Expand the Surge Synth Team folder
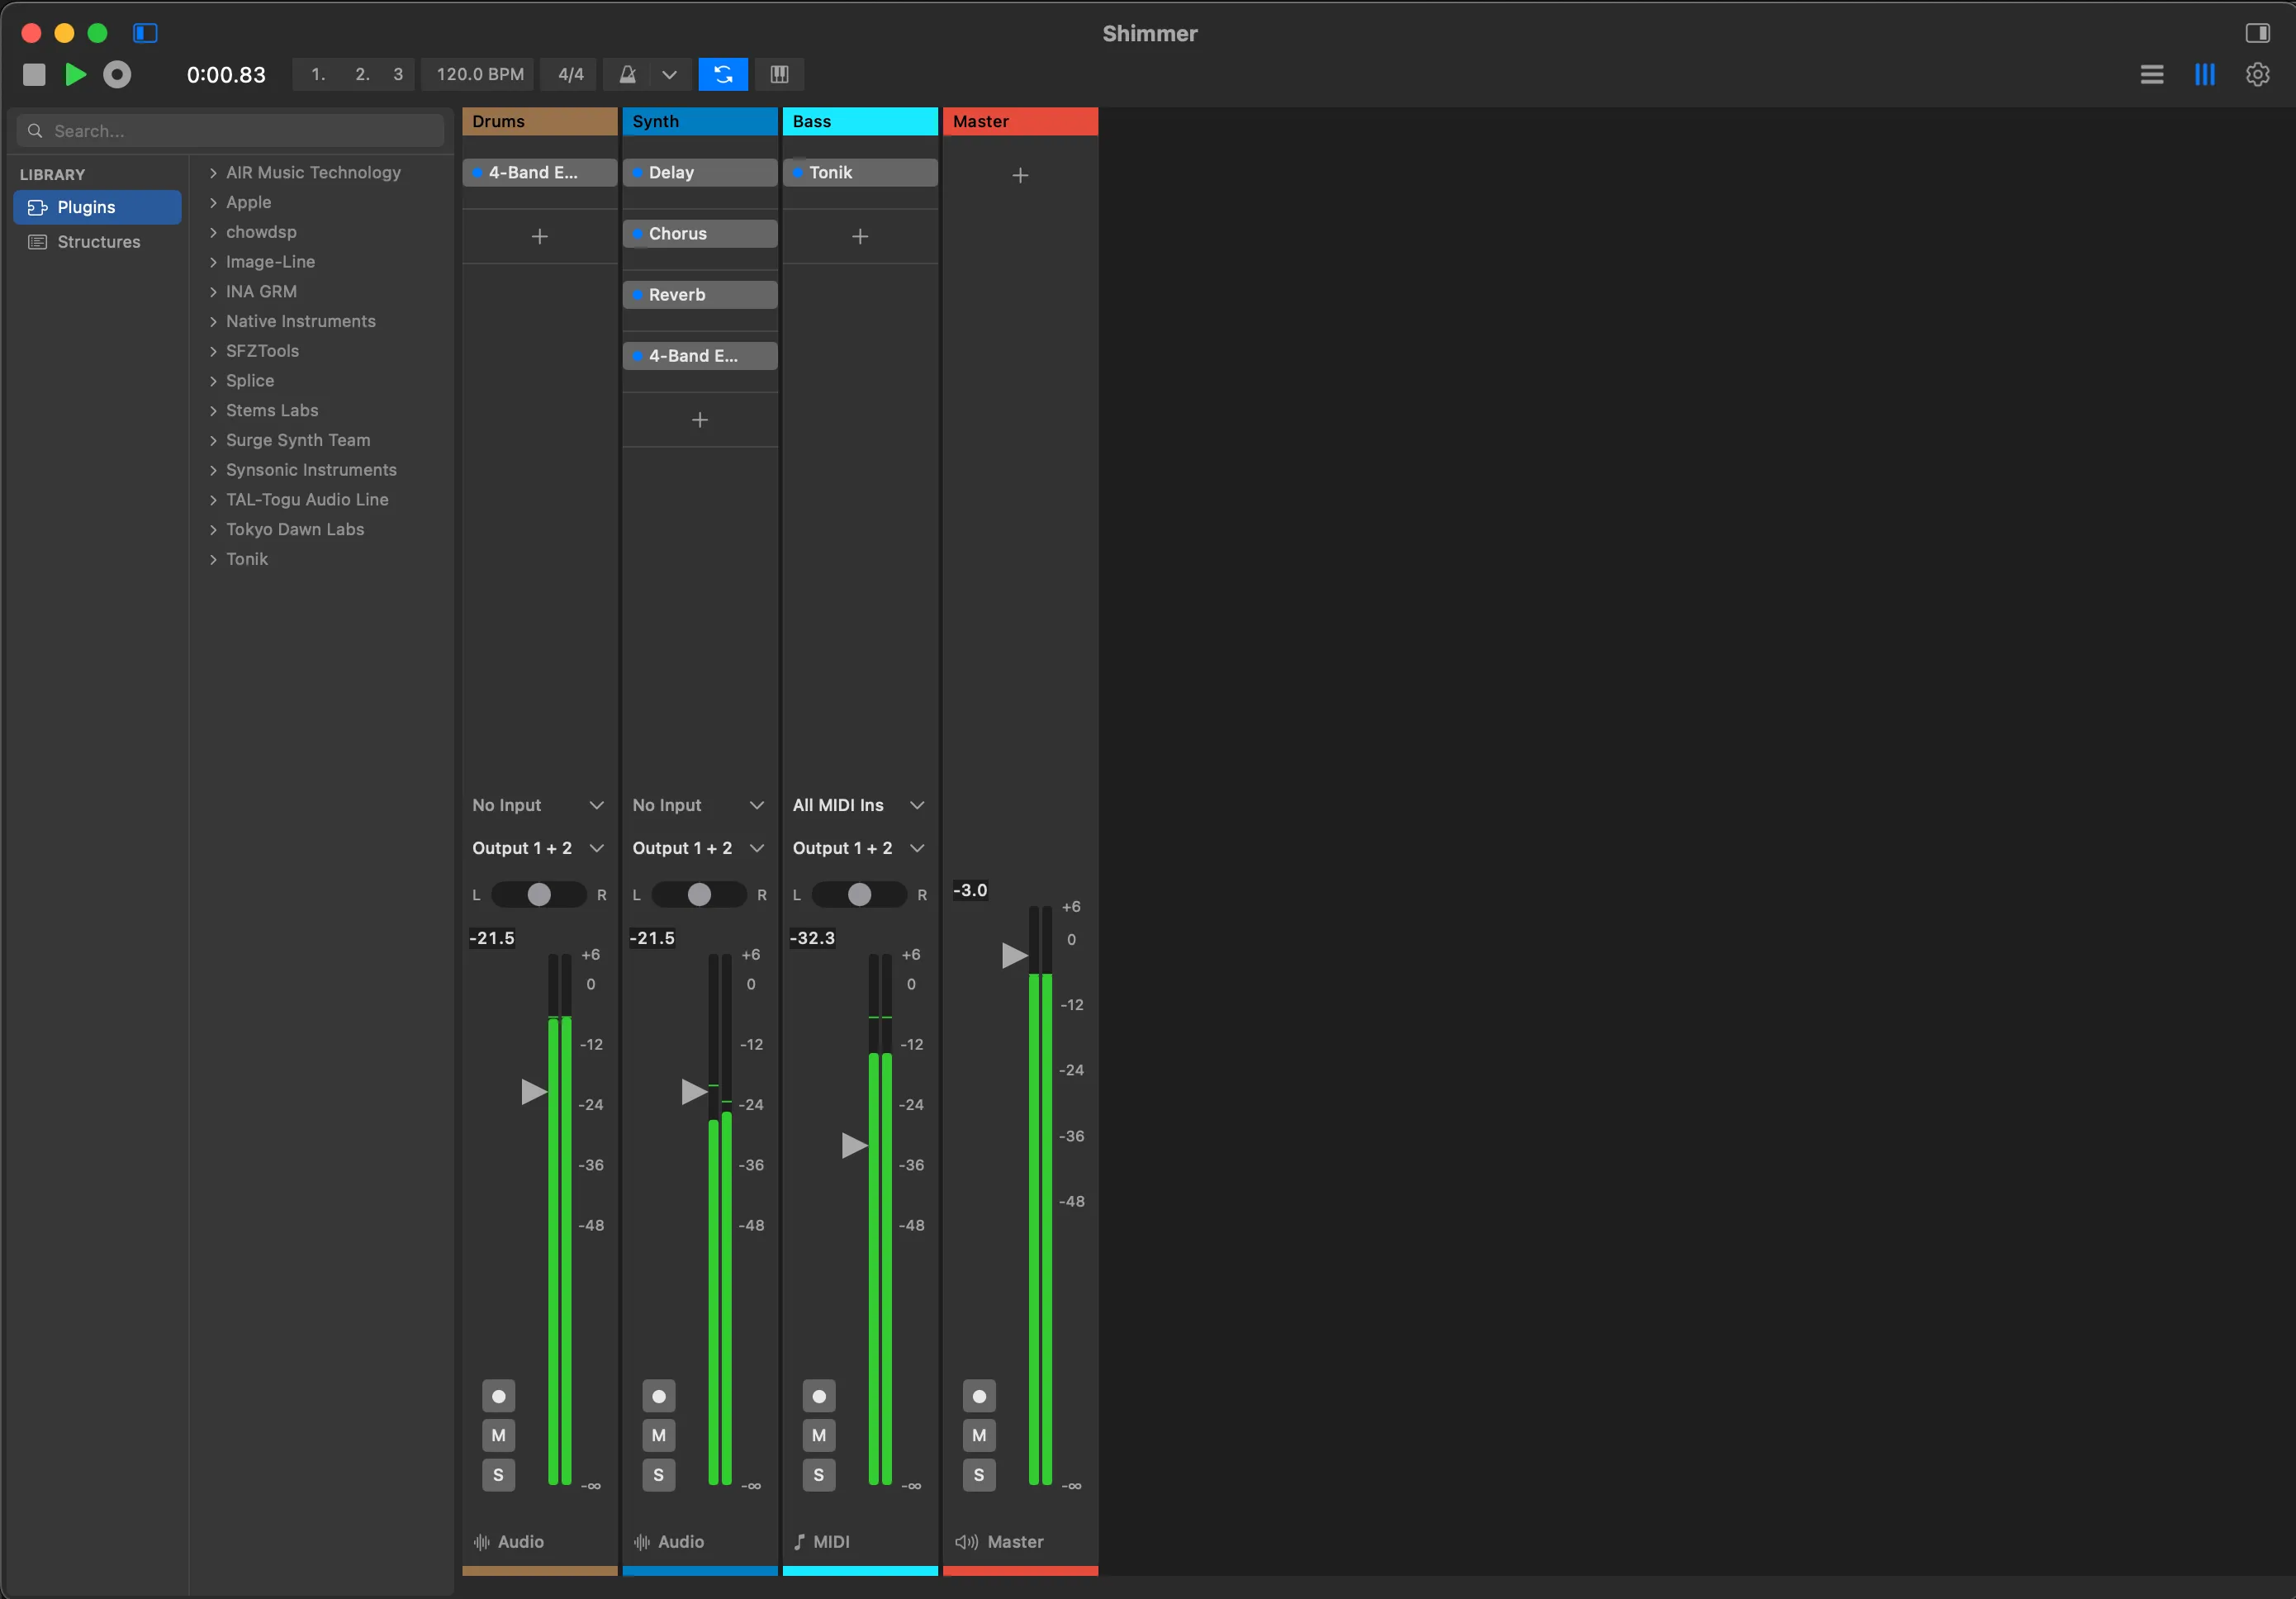Screen dimensions: 2296x1599 click(213, 441)
